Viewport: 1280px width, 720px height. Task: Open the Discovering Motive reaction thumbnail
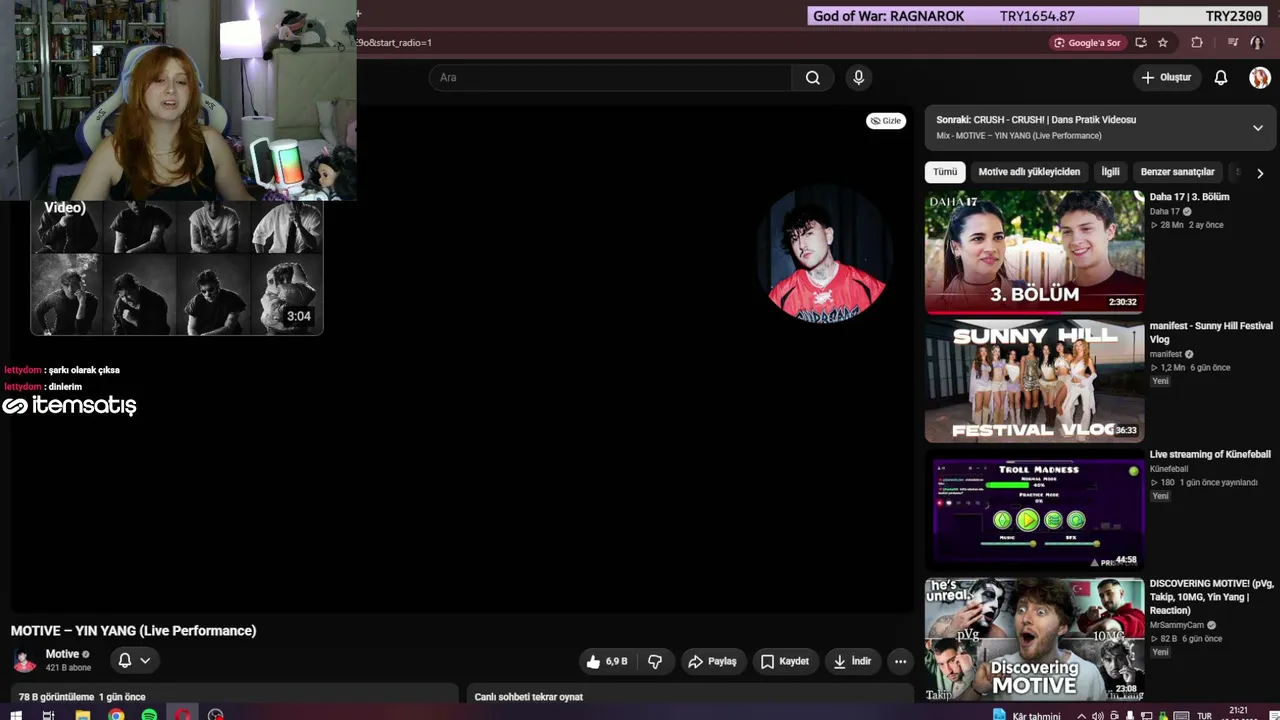[1034, 639]
